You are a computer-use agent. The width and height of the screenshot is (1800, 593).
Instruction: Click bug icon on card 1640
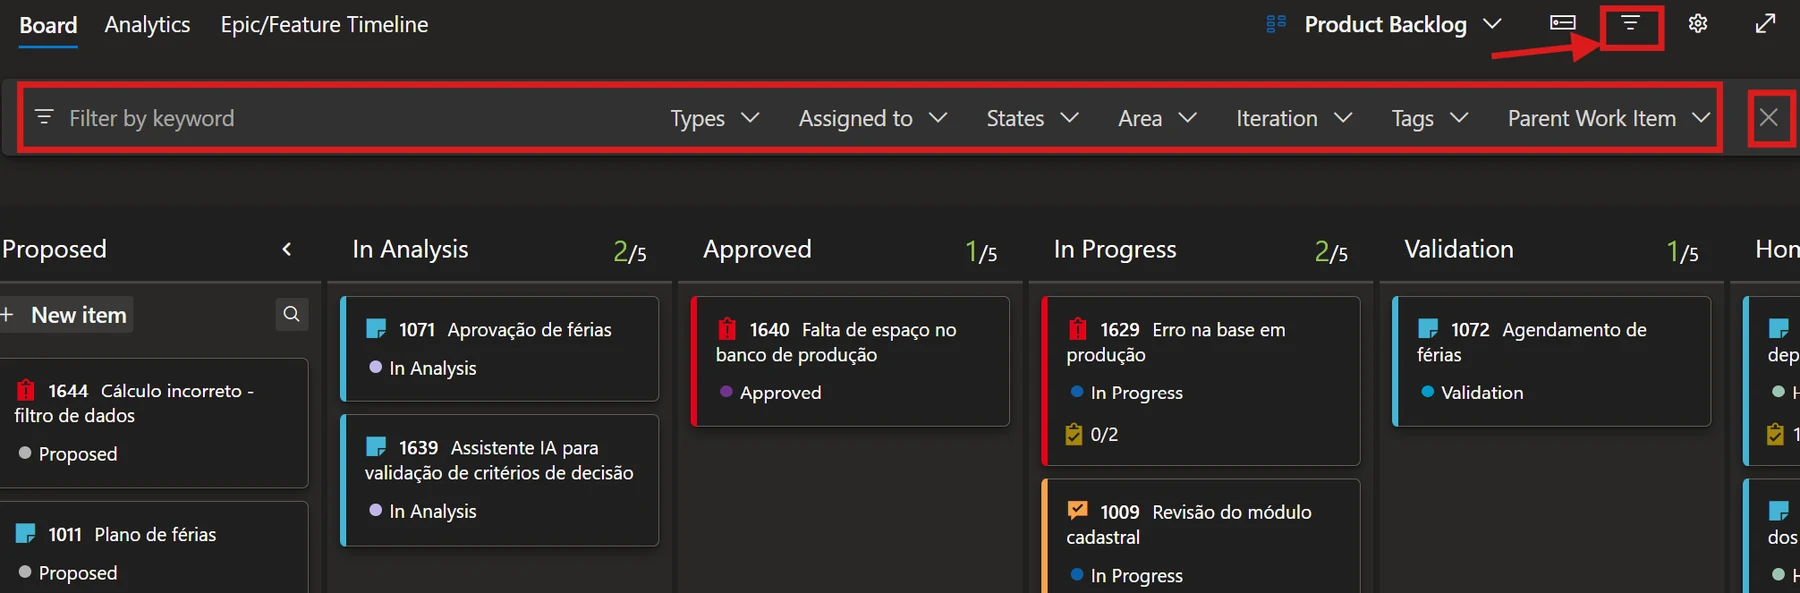tap(727, 329)
